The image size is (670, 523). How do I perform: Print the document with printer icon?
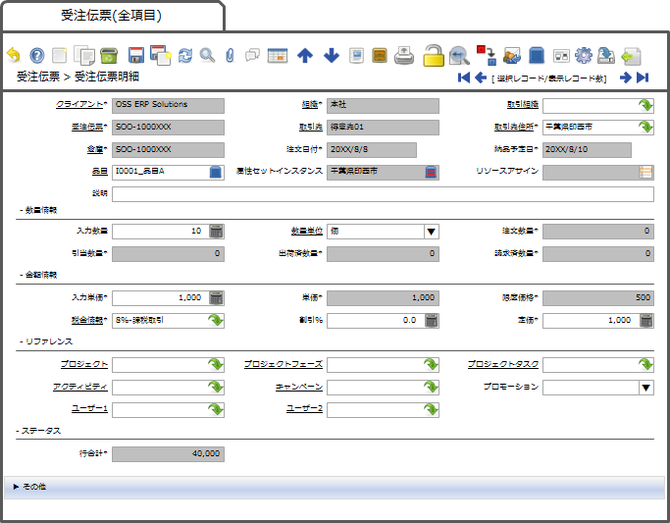[404, 55]
